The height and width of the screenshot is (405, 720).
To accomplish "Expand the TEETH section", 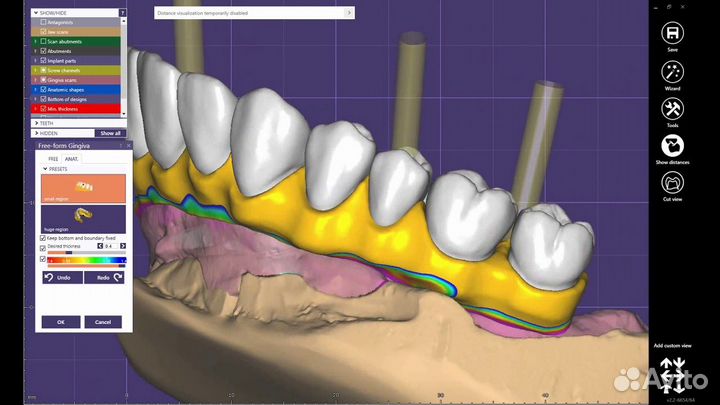I will (37, 122).
